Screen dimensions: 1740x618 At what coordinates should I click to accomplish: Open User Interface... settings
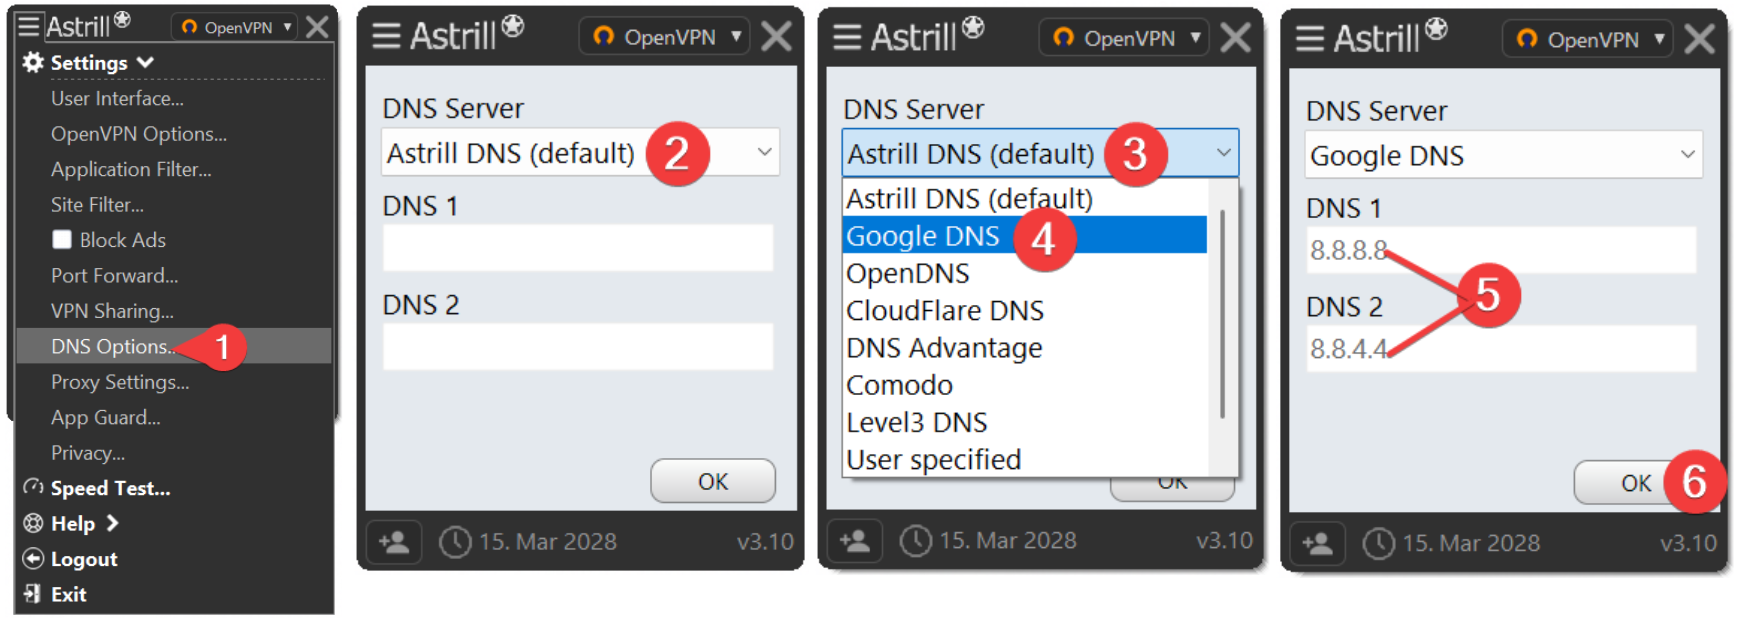click(x=117, y=98)
